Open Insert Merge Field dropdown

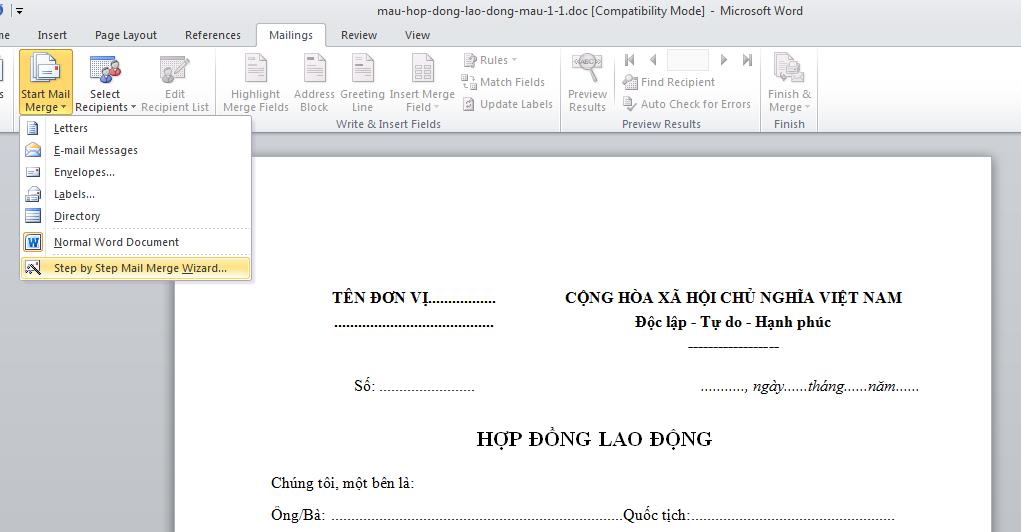(x=422, y=82)
